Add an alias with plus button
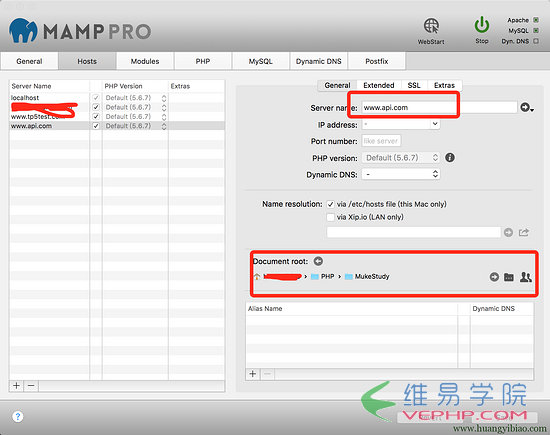This screenshot has width=550, height=435. [x=253, y=374]
